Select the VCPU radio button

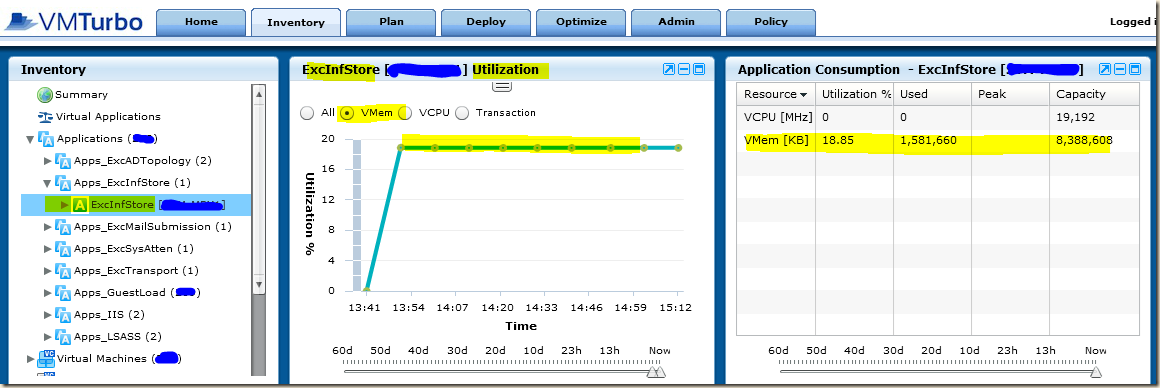tap(405, 113)
